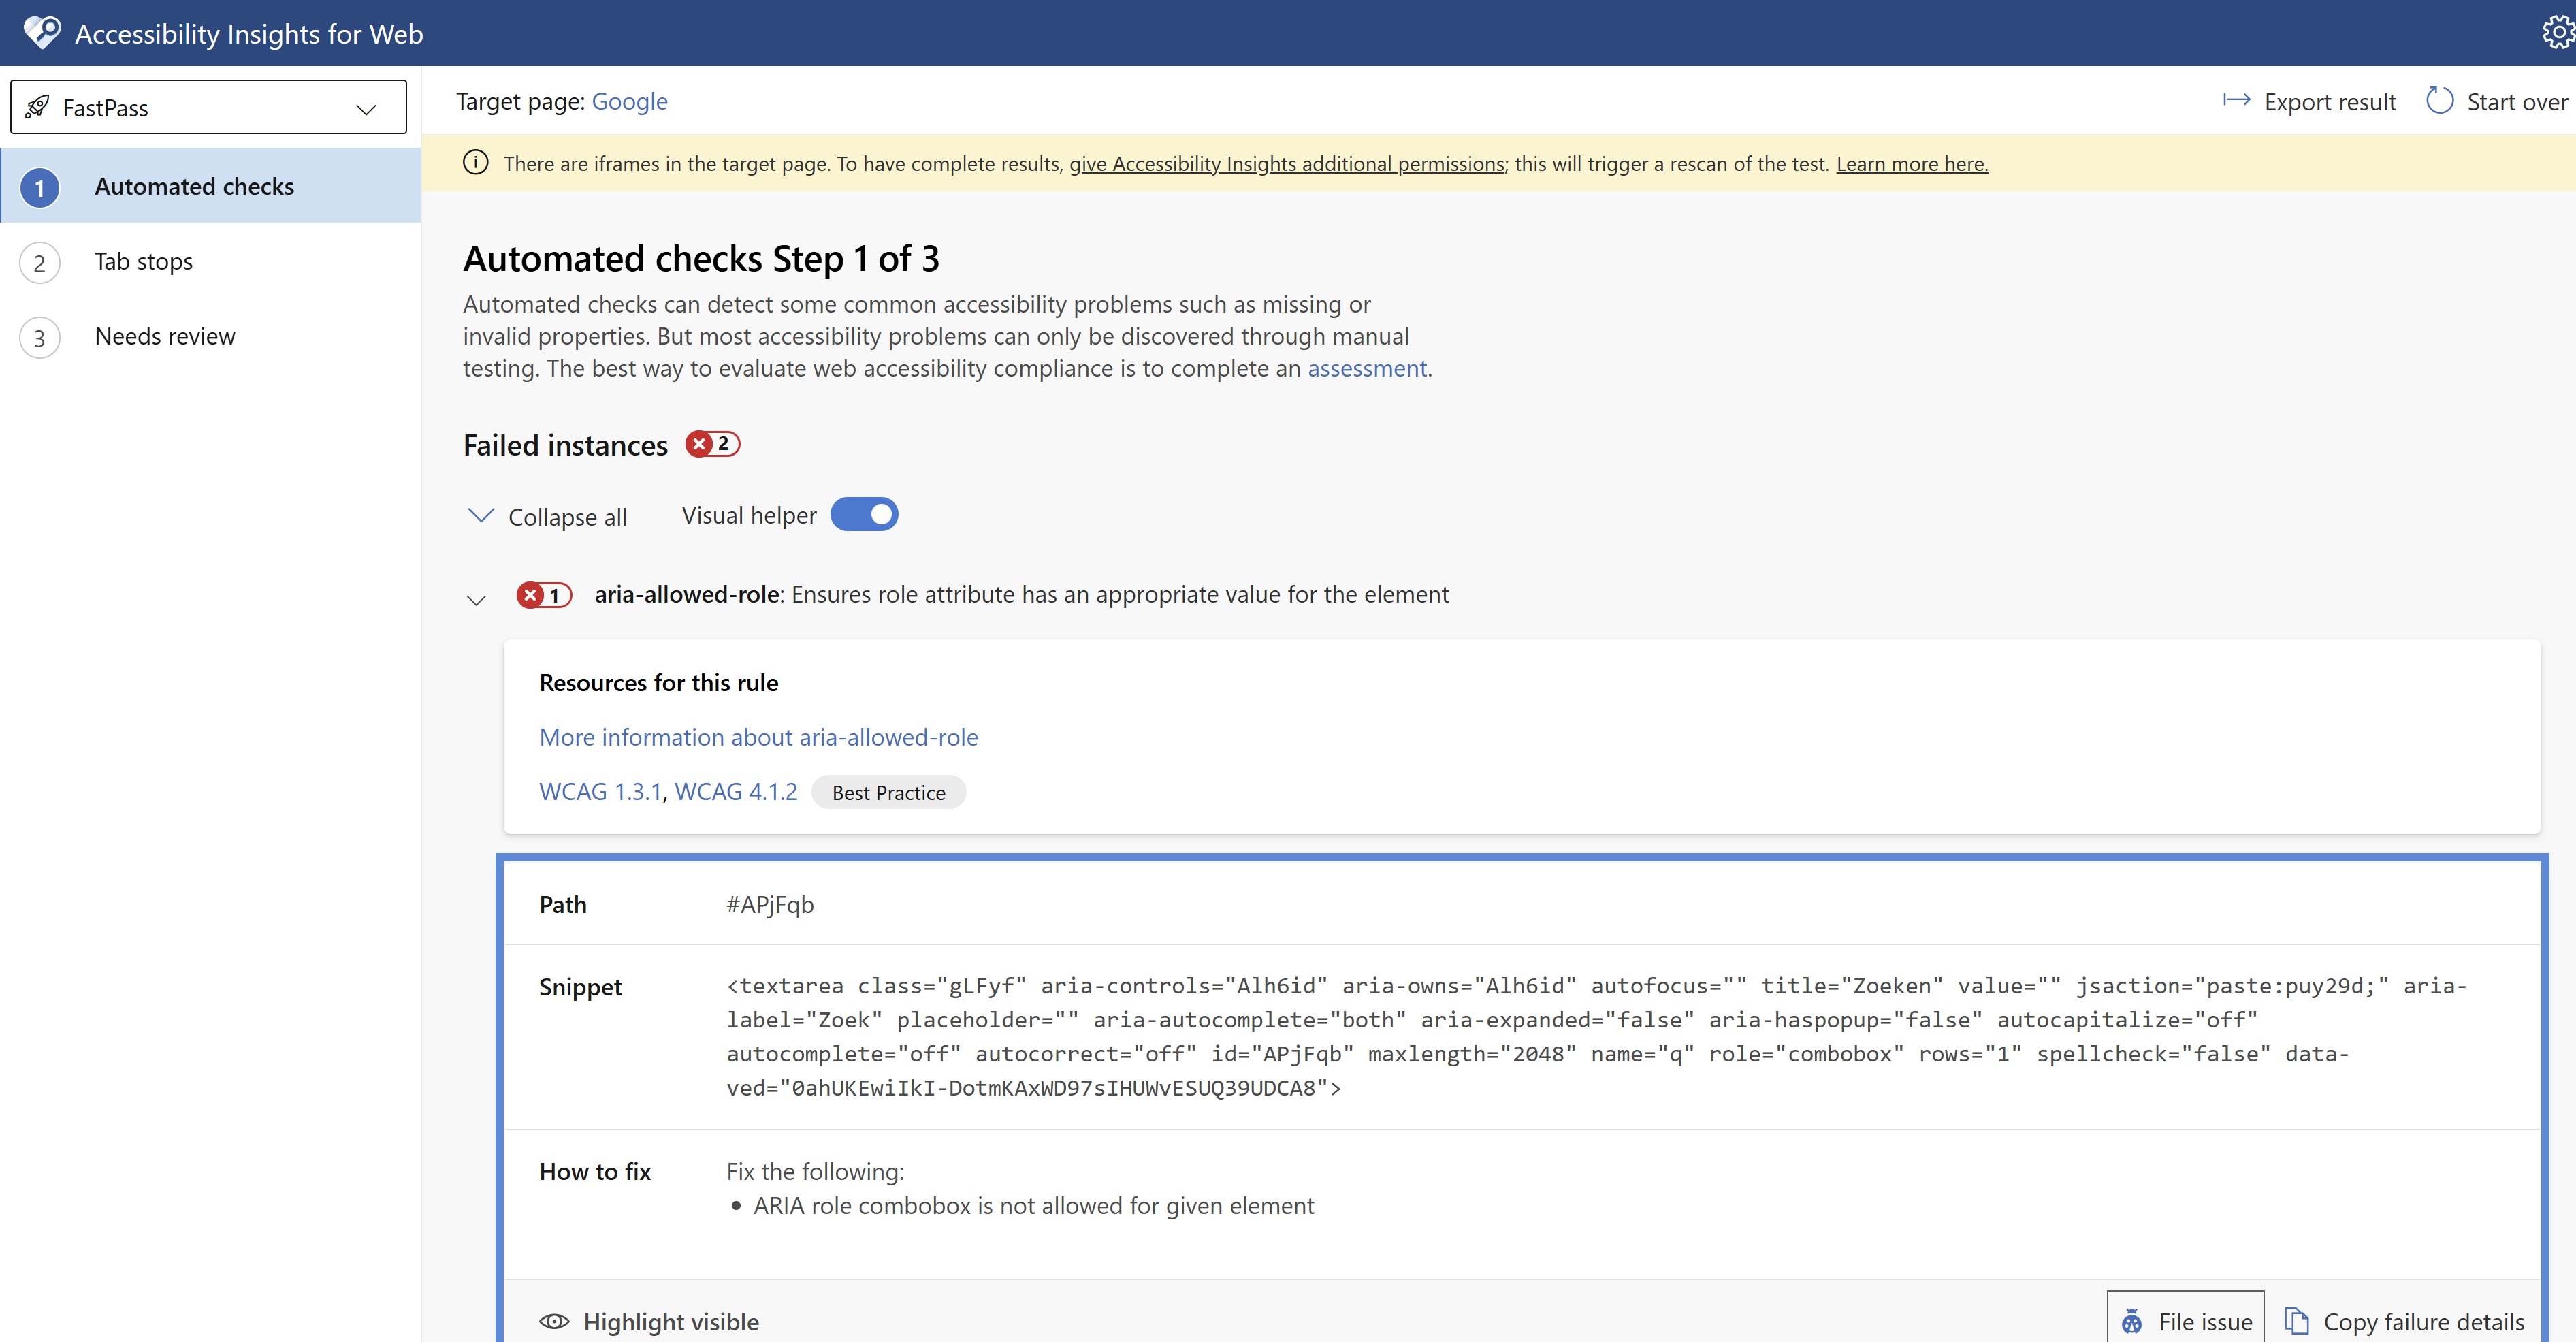Click Resources for this rule heading
Screen dimensions: 2576x1342
click(658, 683)
